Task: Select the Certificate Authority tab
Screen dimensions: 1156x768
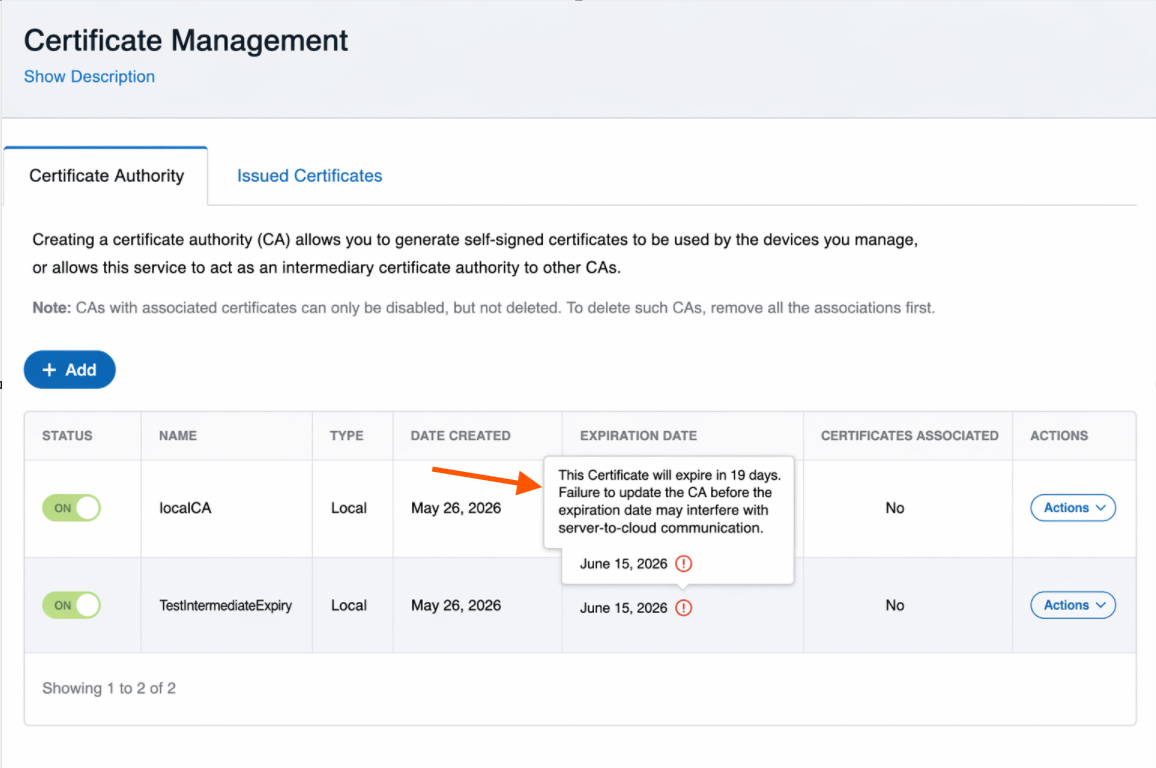Action: 106,175
